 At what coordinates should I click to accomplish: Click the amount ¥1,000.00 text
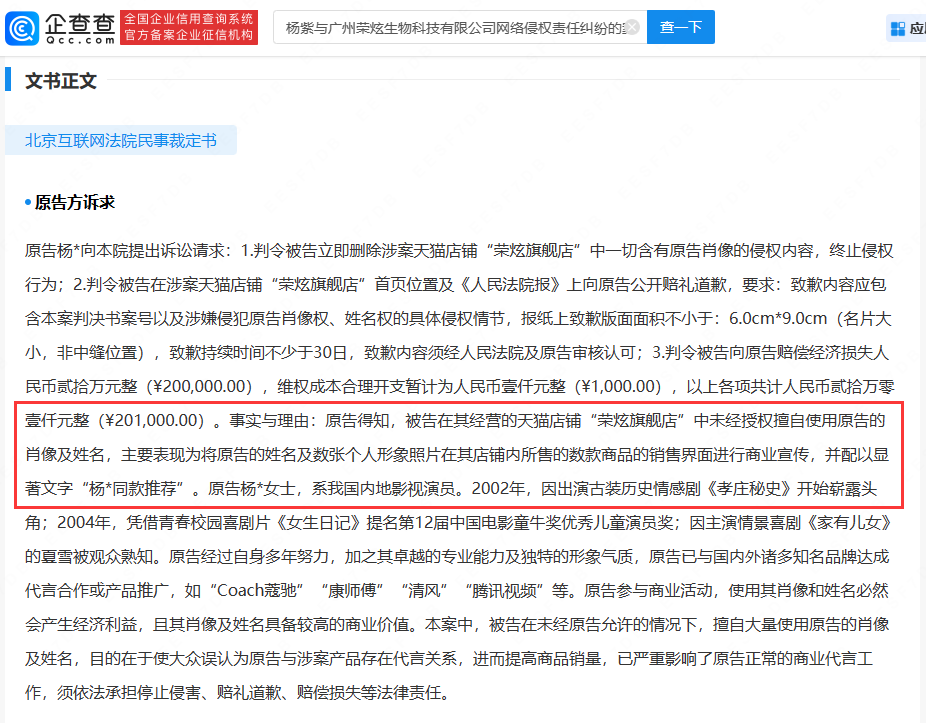click(621, 387)
